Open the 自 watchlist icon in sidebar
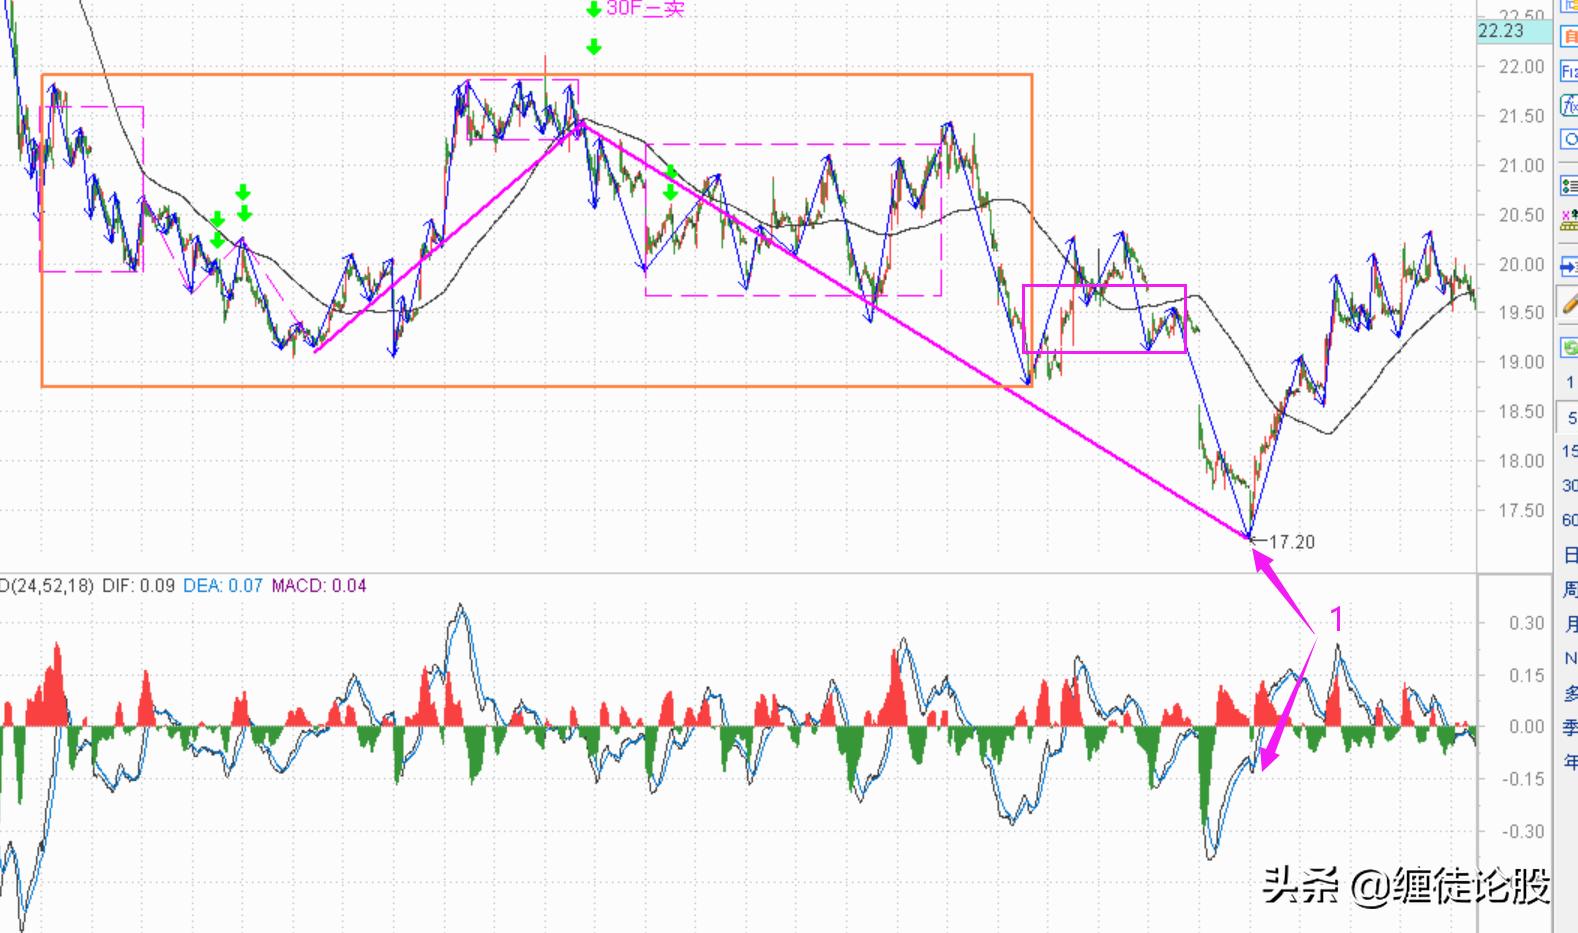Viewport: 1578px width, 933px height. (x=1569, y=36)
